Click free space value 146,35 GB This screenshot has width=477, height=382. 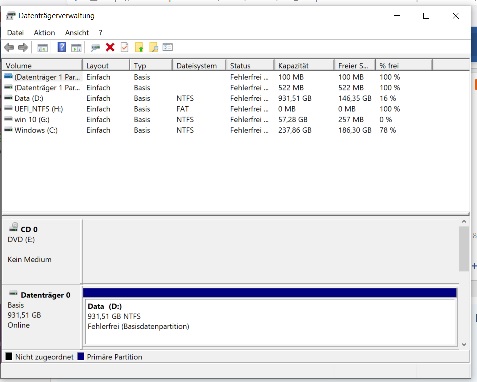coord(355,98)
